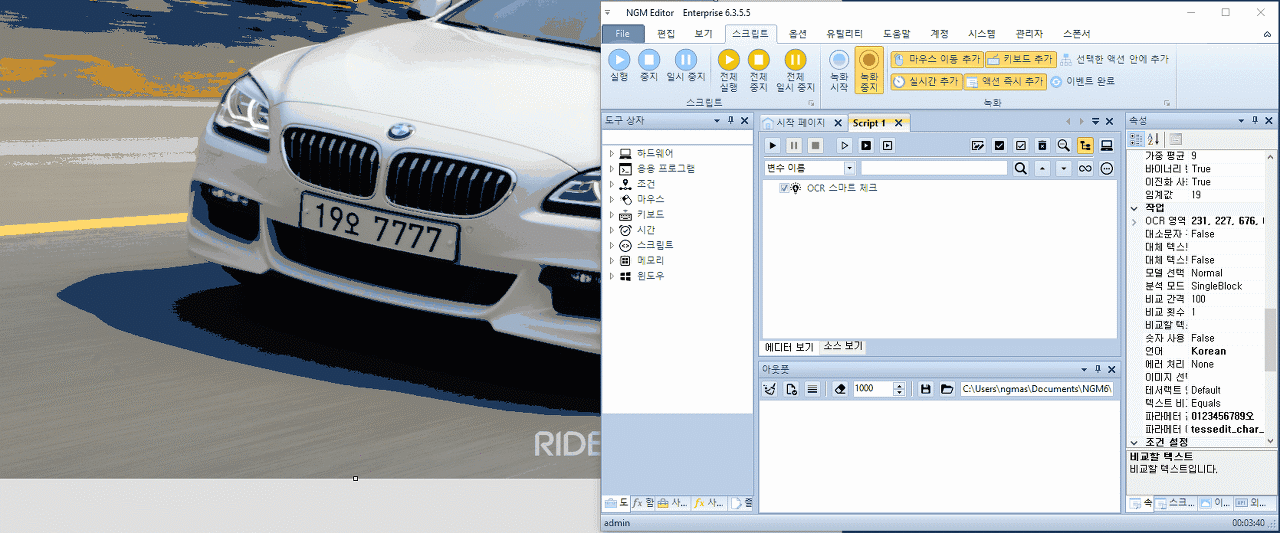Click 전체 중지 (Stop All) icon
The height and width of the screenshot is (533, 1280).
click(759, 60)
